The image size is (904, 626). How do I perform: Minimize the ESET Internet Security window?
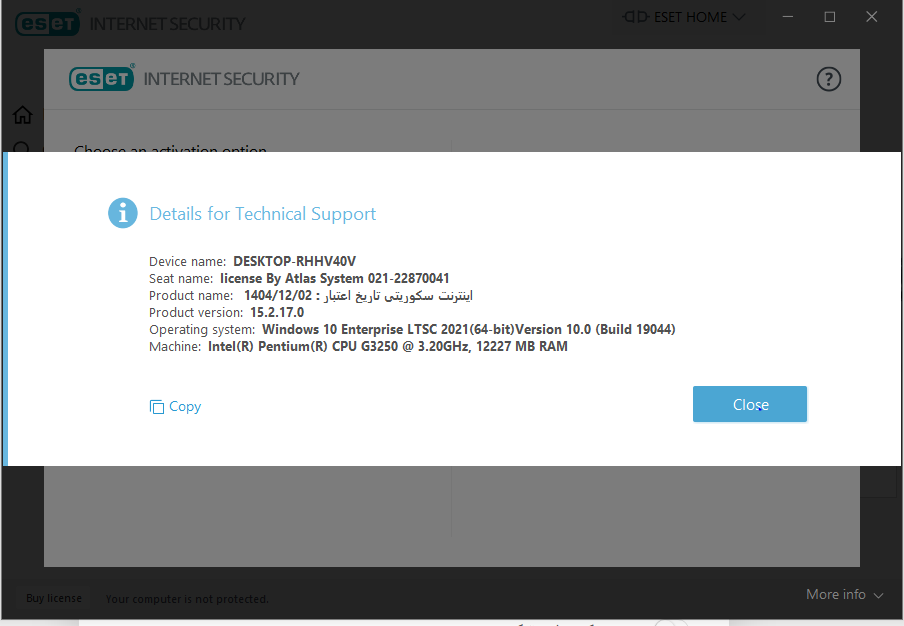(785, 17)
